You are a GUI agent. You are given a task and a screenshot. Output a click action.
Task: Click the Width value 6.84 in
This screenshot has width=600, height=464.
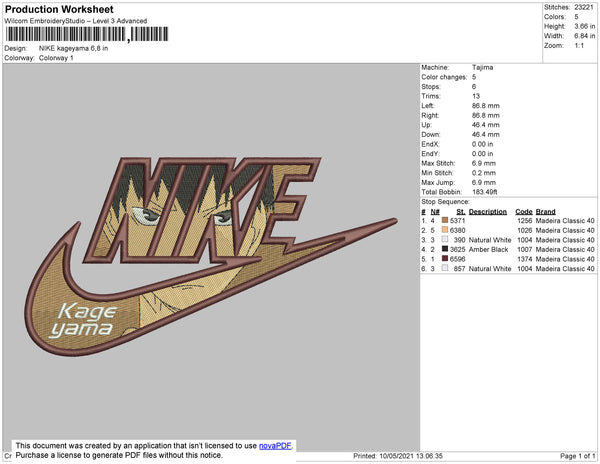(x=584, y=36)
